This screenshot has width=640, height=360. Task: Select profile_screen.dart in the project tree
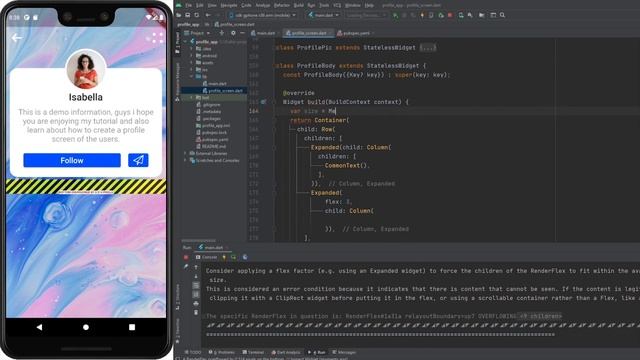tap(223, 90)
